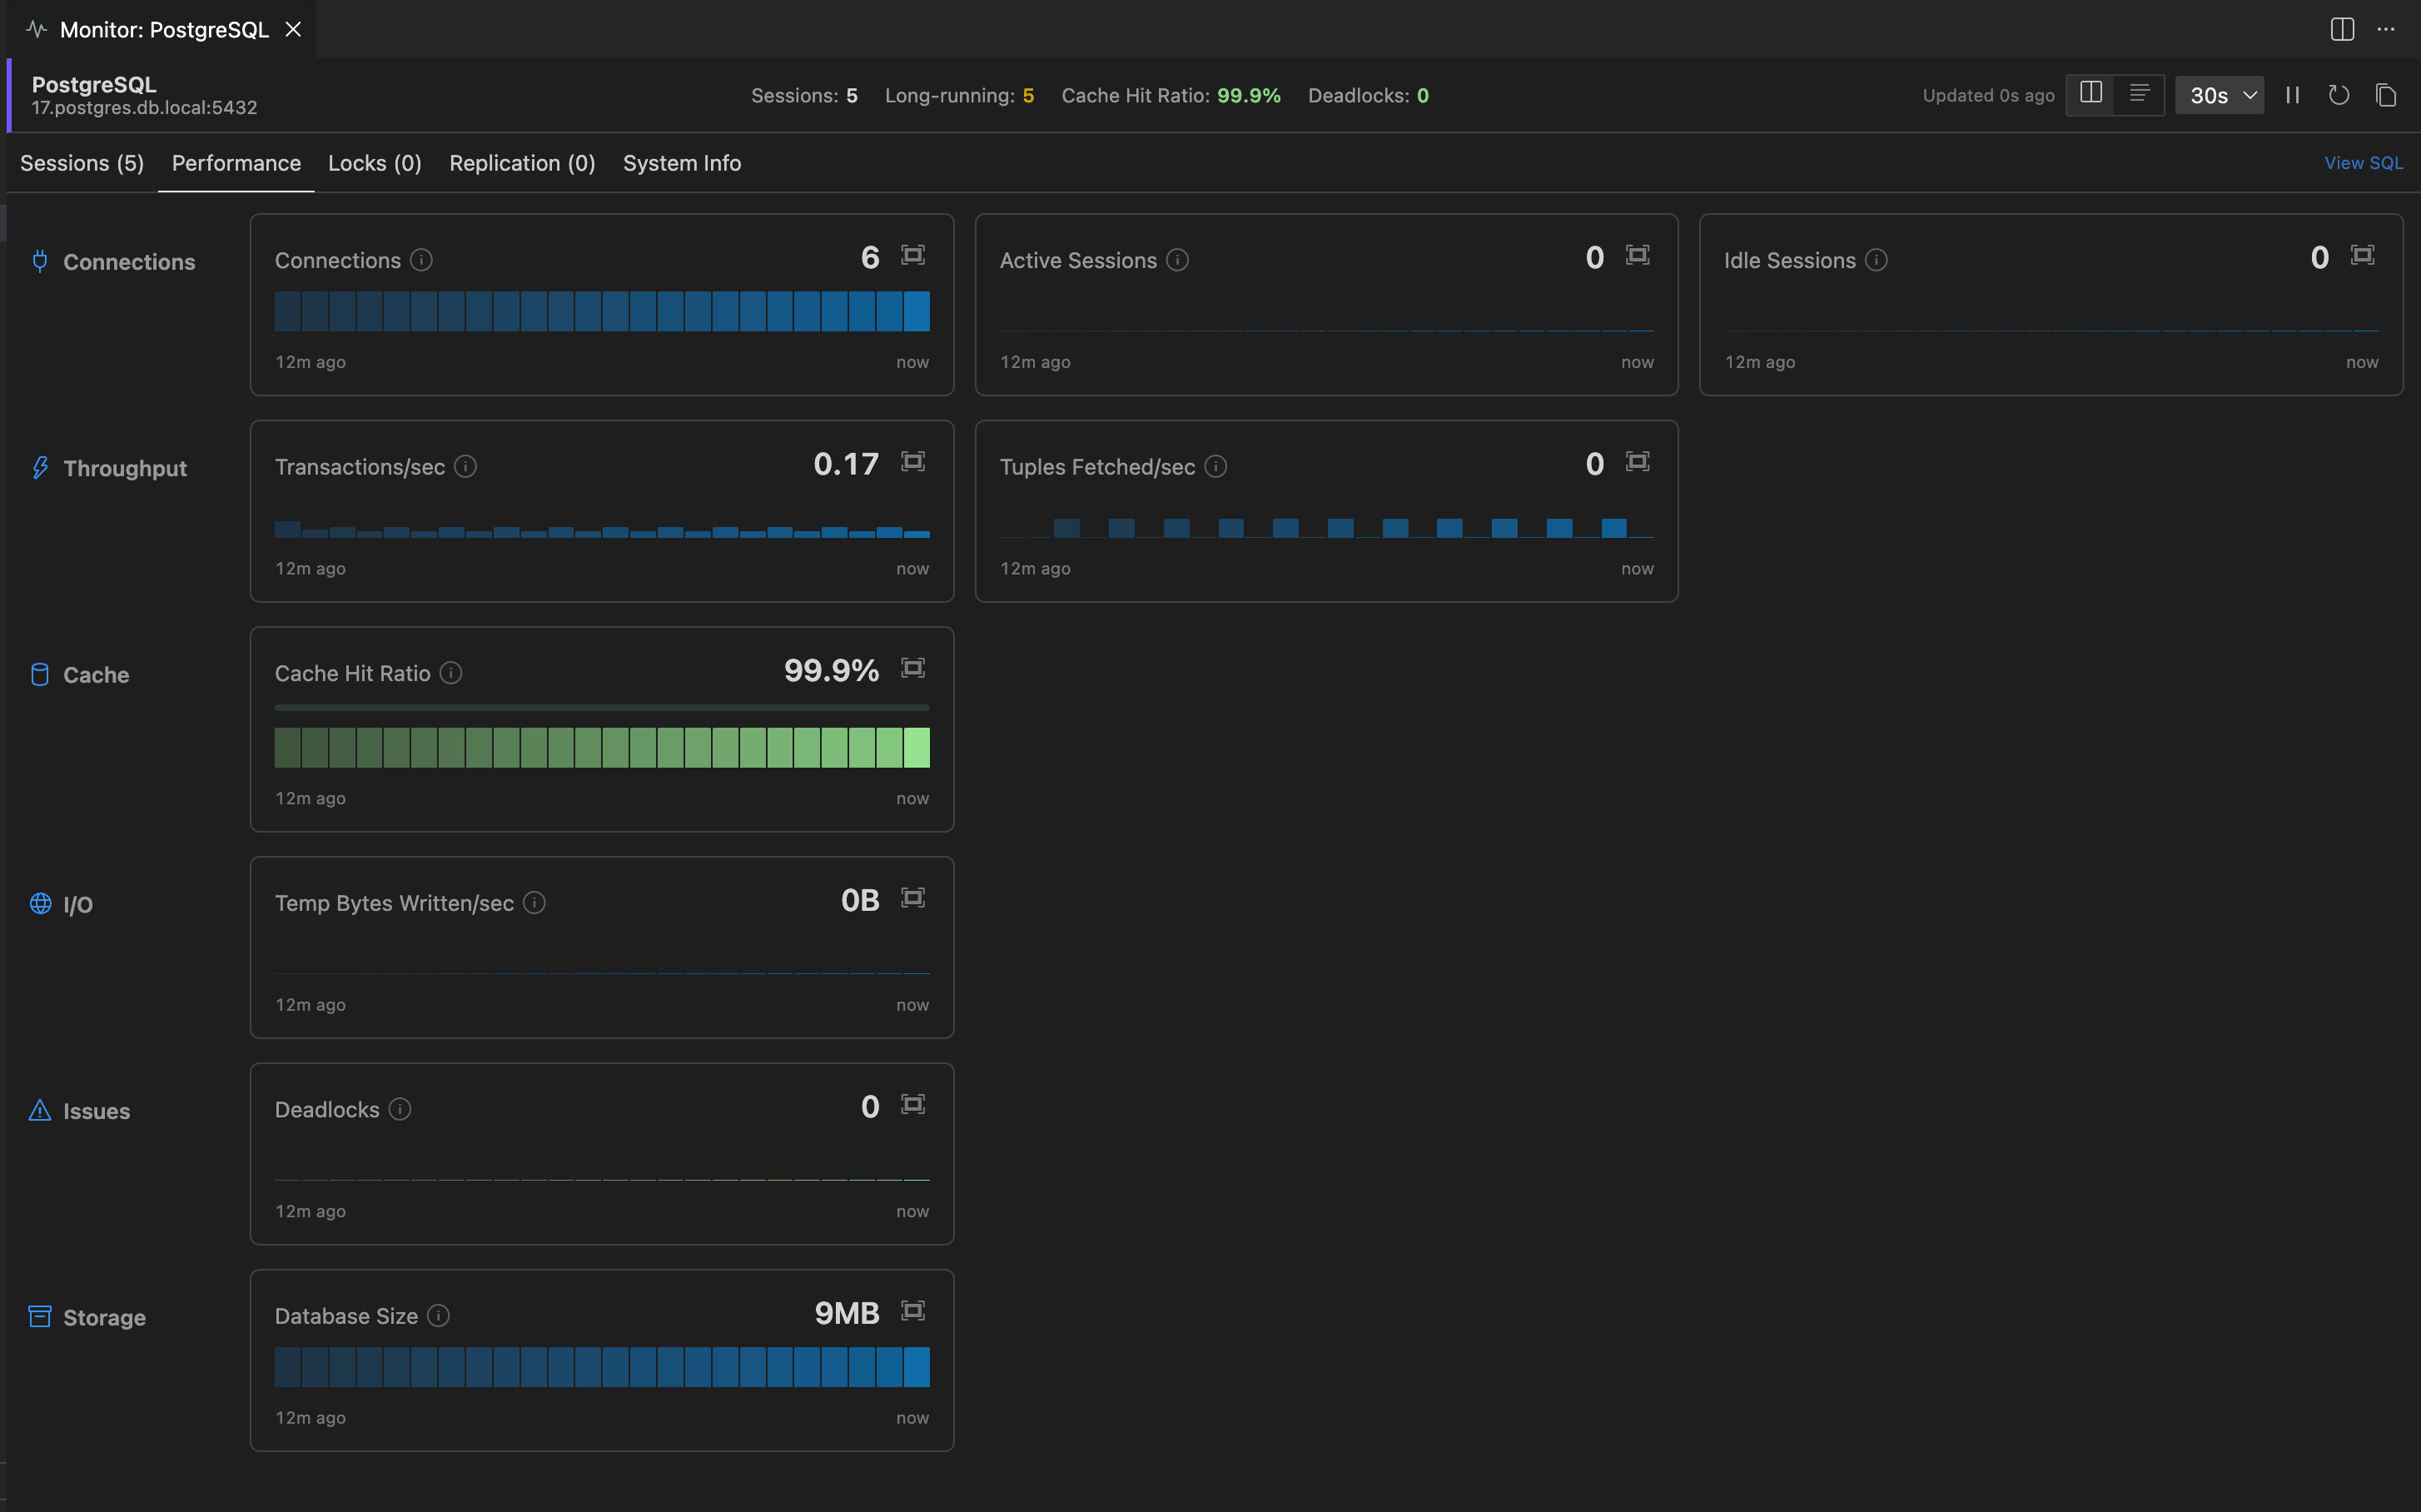Expand the Cache Hit Ratio chart
Image resolution: width=2421 pixels, height=1512 pixels.
[x=912, y=668]
